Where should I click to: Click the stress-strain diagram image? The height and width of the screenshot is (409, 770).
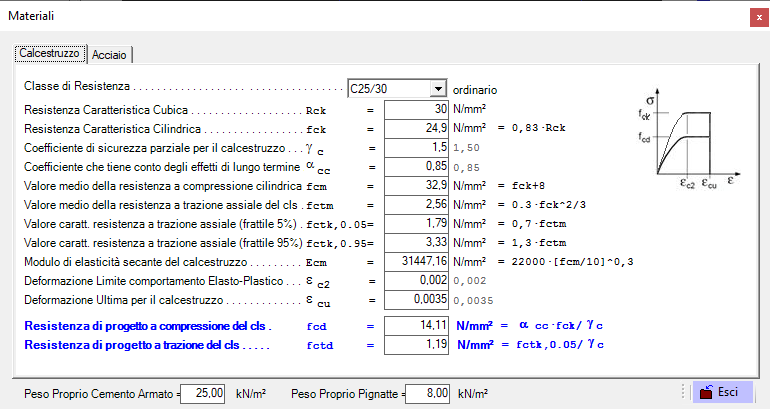(x=688, y=139)
